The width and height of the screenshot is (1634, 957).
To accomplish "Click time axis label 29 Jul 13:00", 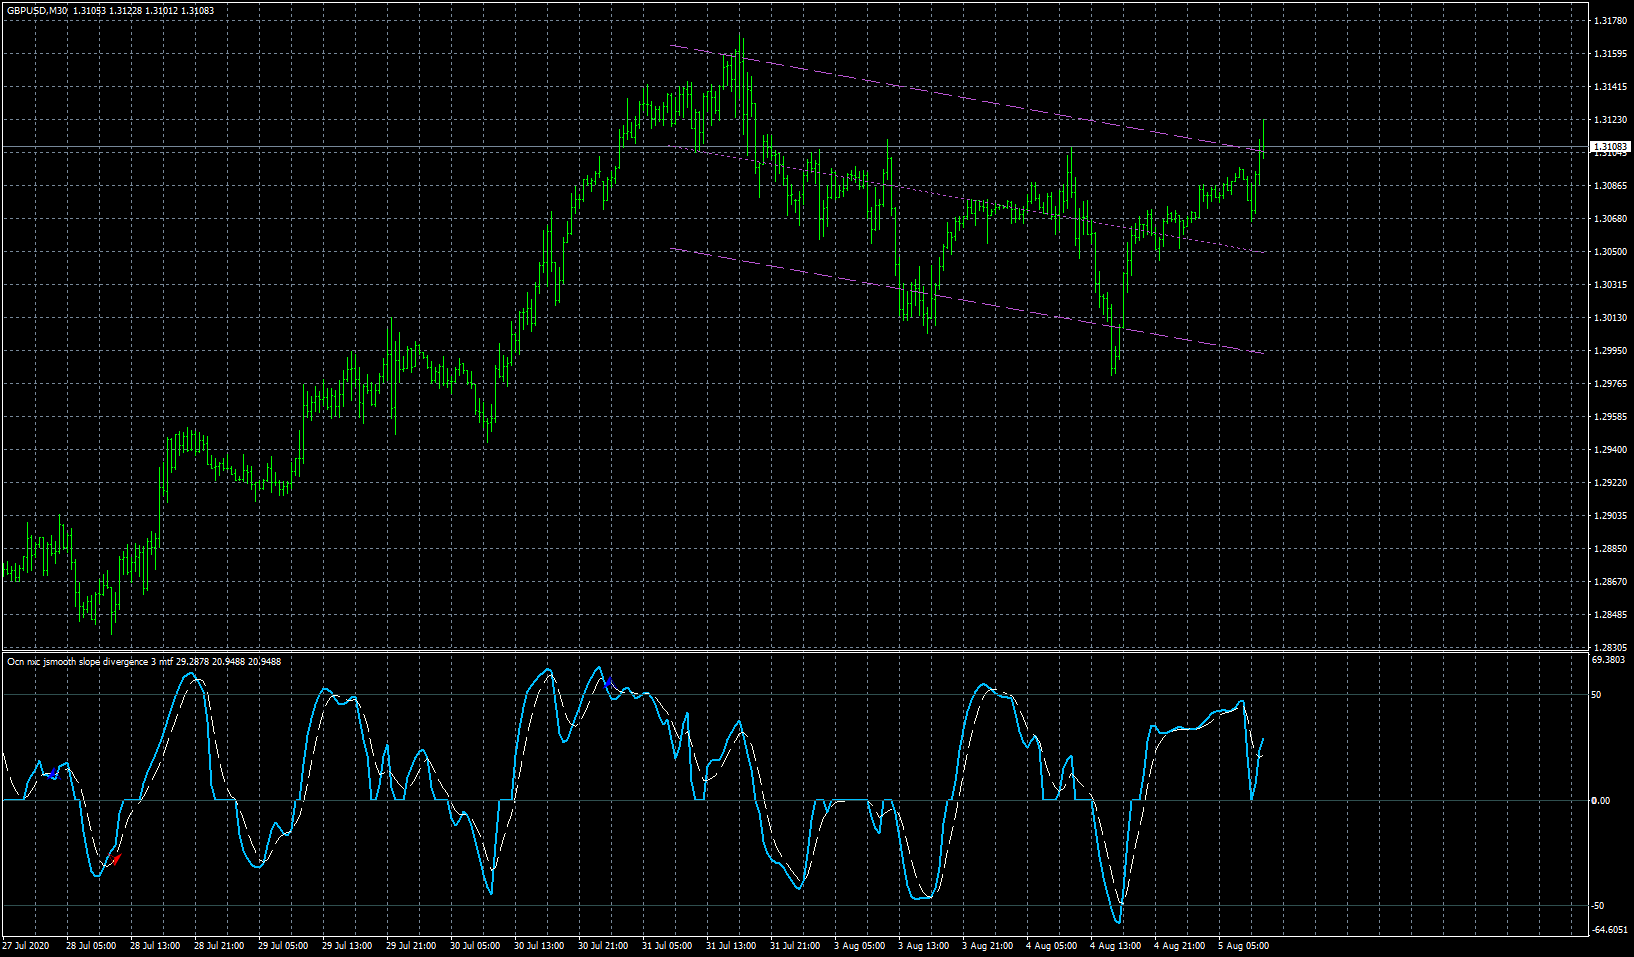I will point(347,946).
